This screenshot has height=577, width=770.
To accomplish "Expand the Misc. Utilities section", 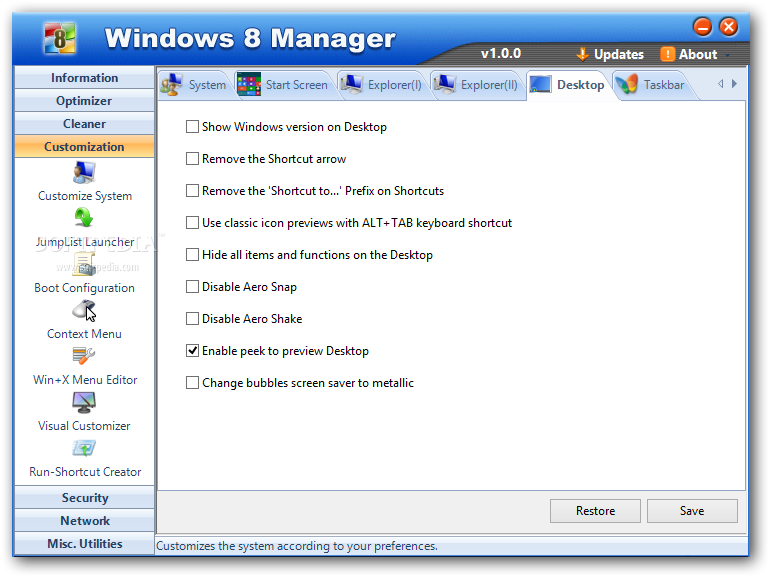I will pyautogui.click(x=84, y=544).
